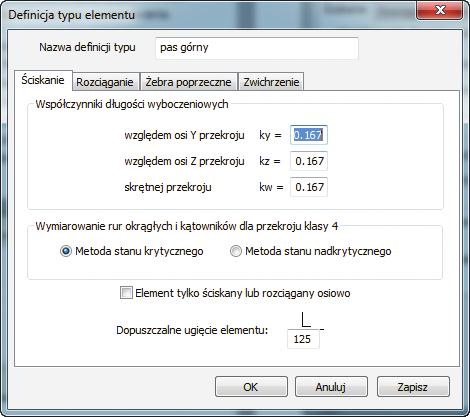This screenshot has height=417, width=470.
Task: Click the Nazwa definicji typu text field
Action: [x=257, y=48]
